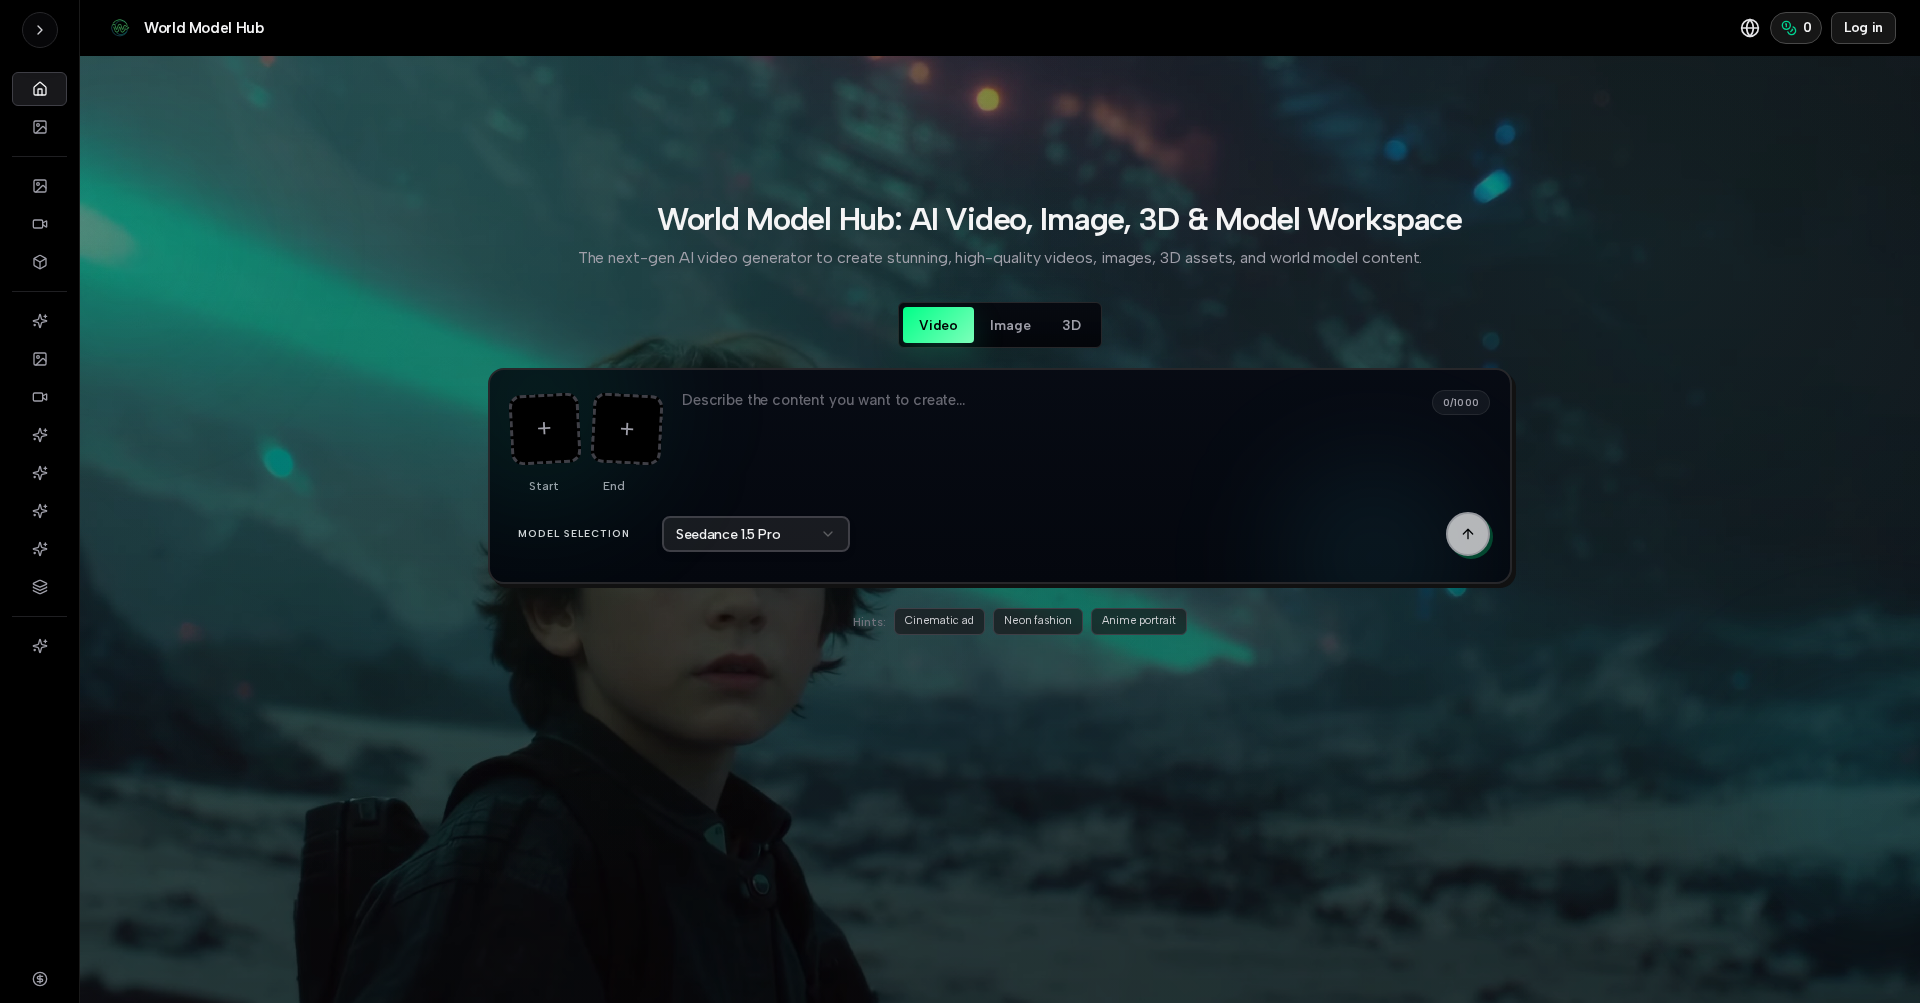
Task: Click the layers stack icon in sidebar
Action: pyautogui.click(x=40, y=587)
